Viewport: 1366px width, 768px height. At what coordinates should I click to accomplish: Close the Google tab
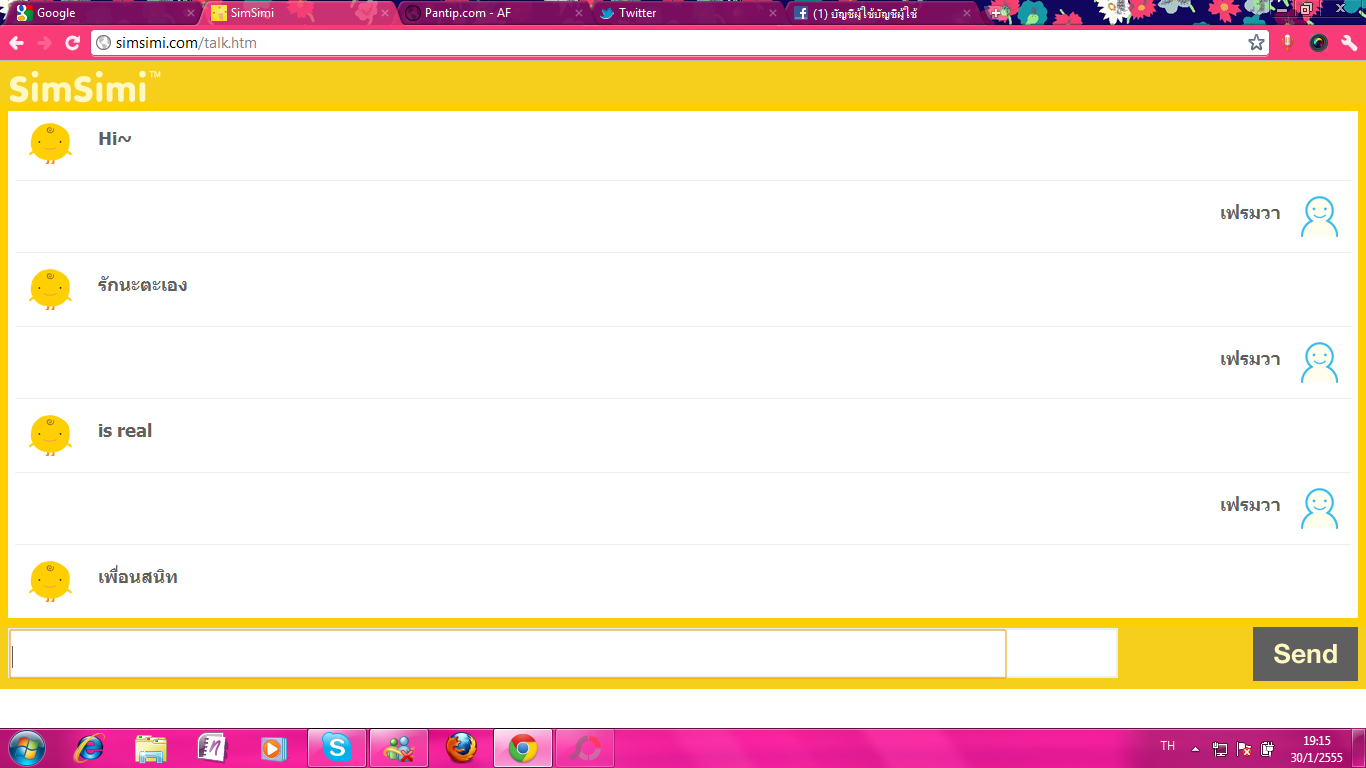click(x=191, y=13)
